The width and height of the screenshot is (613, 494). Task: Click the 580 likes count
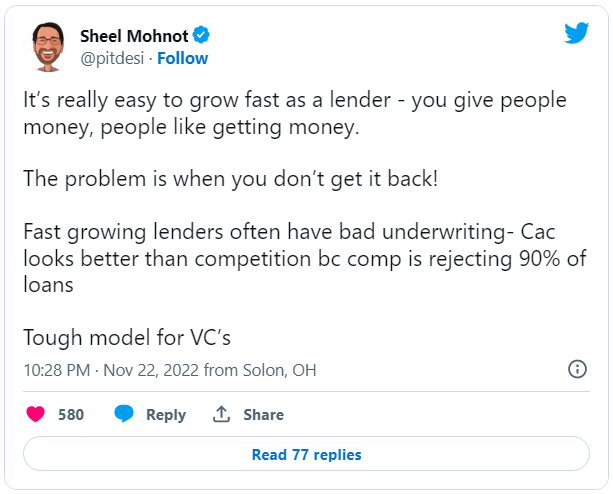pos(71,415)
